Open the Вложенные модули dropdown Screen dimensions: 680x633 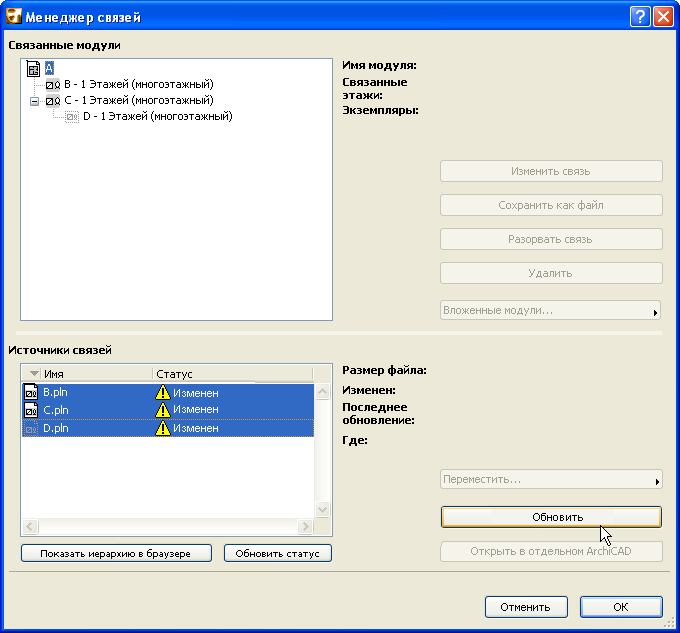[x=550, y=310]
